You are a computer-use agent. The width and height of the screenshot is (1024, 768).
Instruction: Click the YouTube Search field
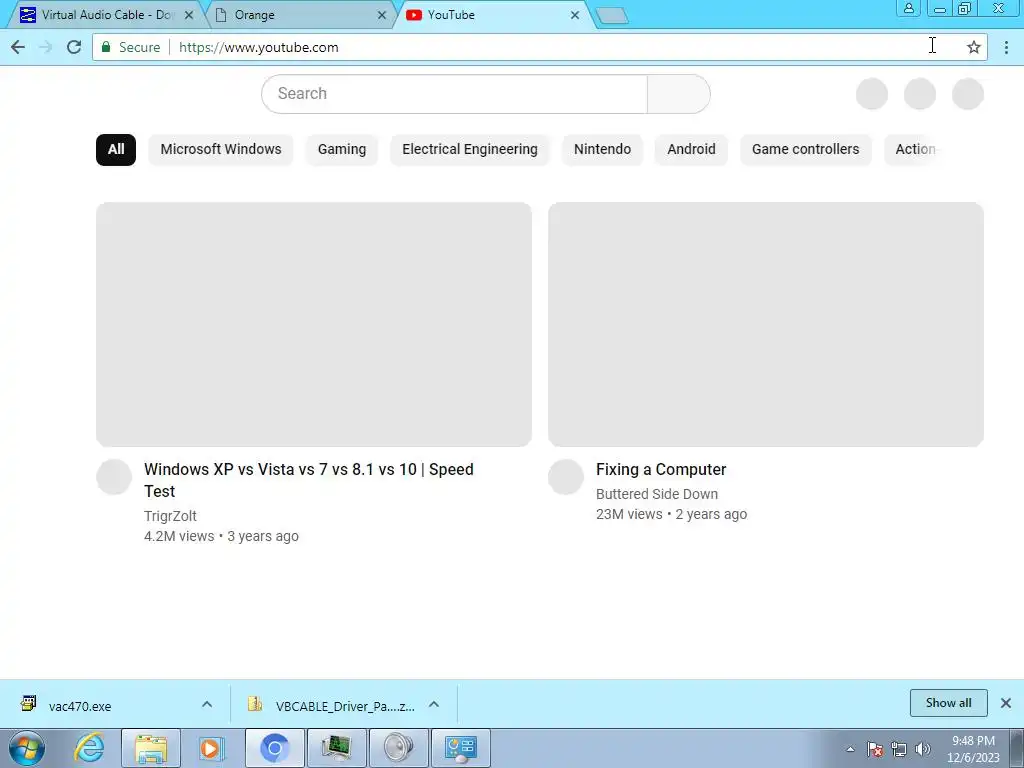click(x=454, y=94)
